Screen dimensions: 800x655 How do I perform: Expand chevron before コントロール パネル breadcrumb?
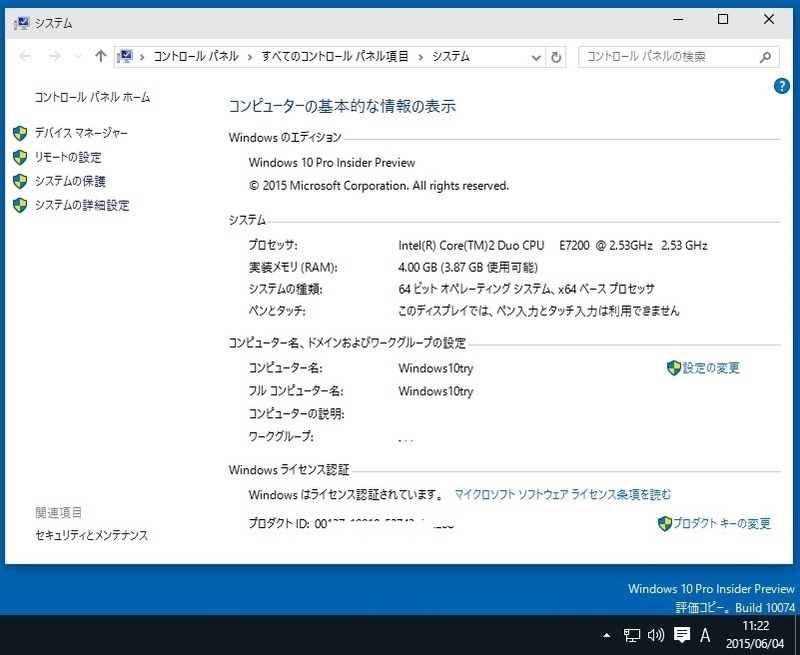142,57
